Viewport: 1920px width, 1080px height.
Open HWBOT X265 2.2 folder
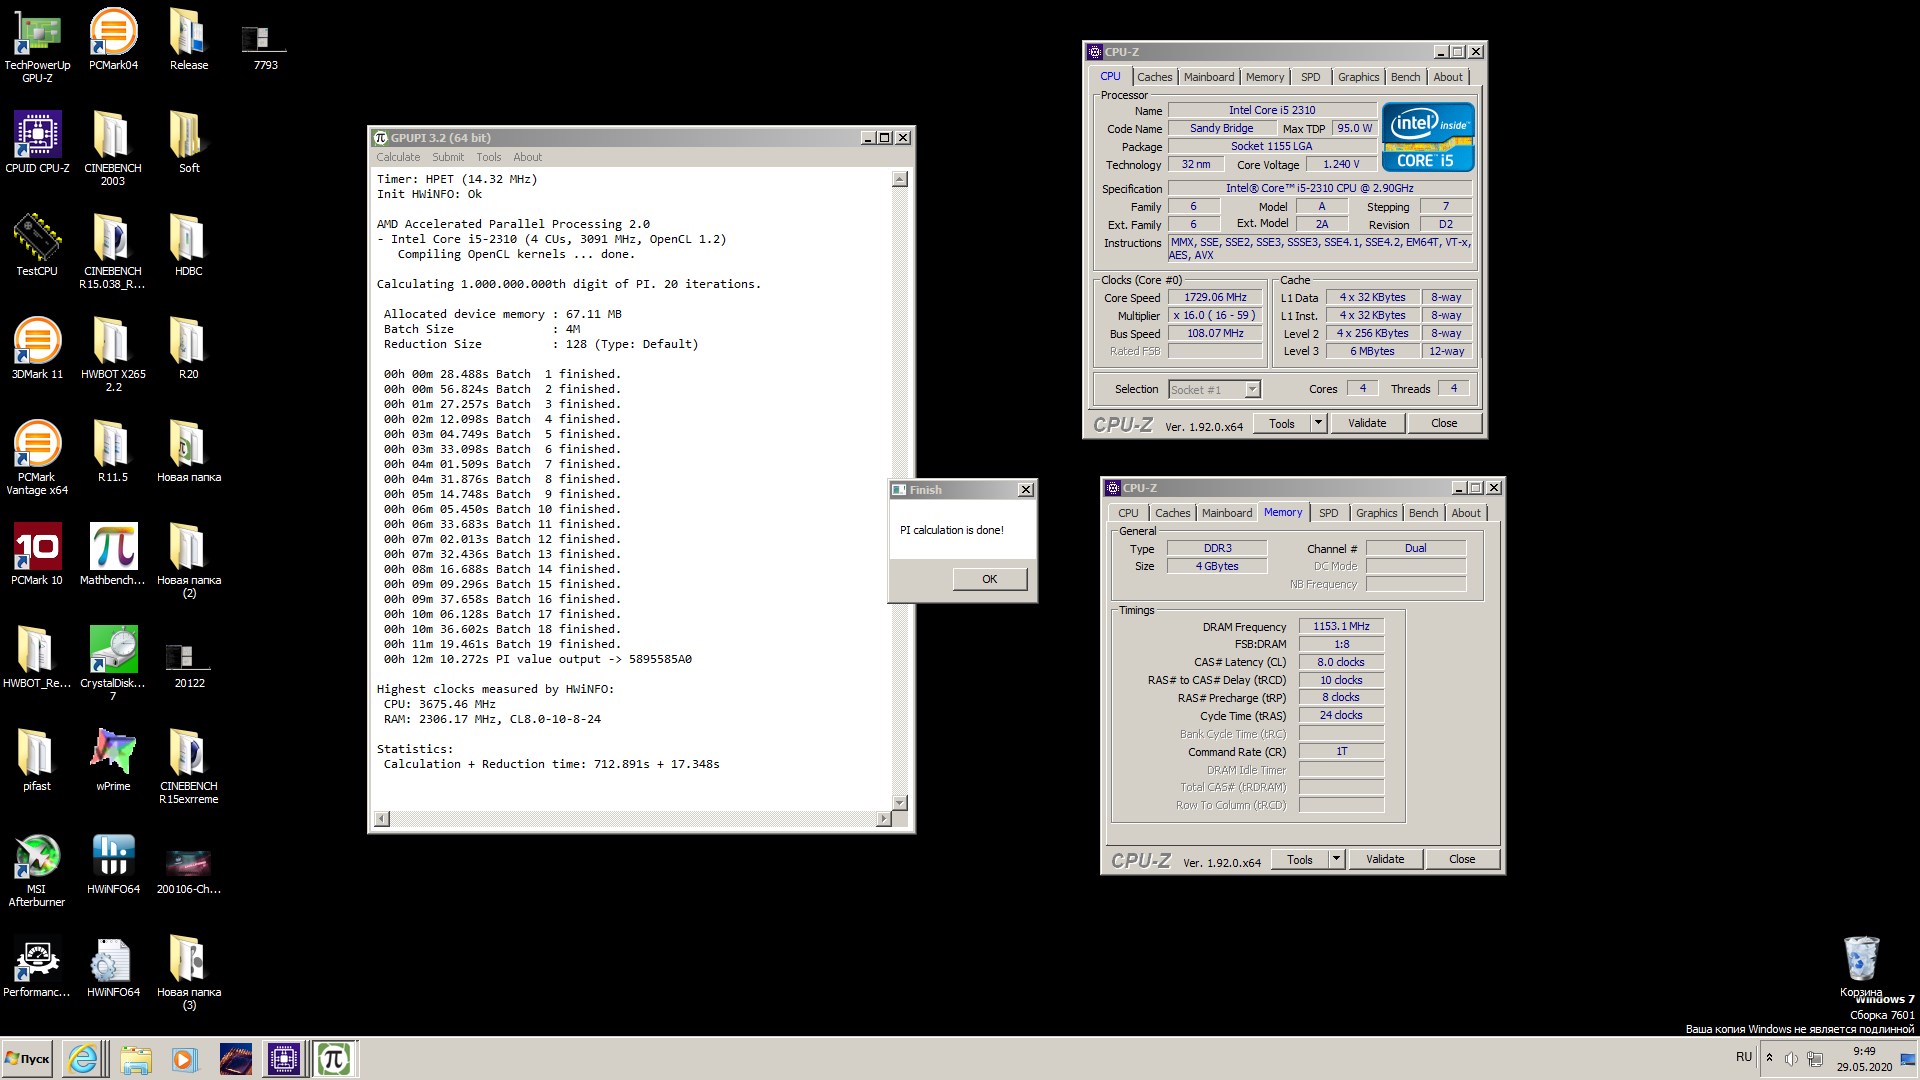point(113,354)
